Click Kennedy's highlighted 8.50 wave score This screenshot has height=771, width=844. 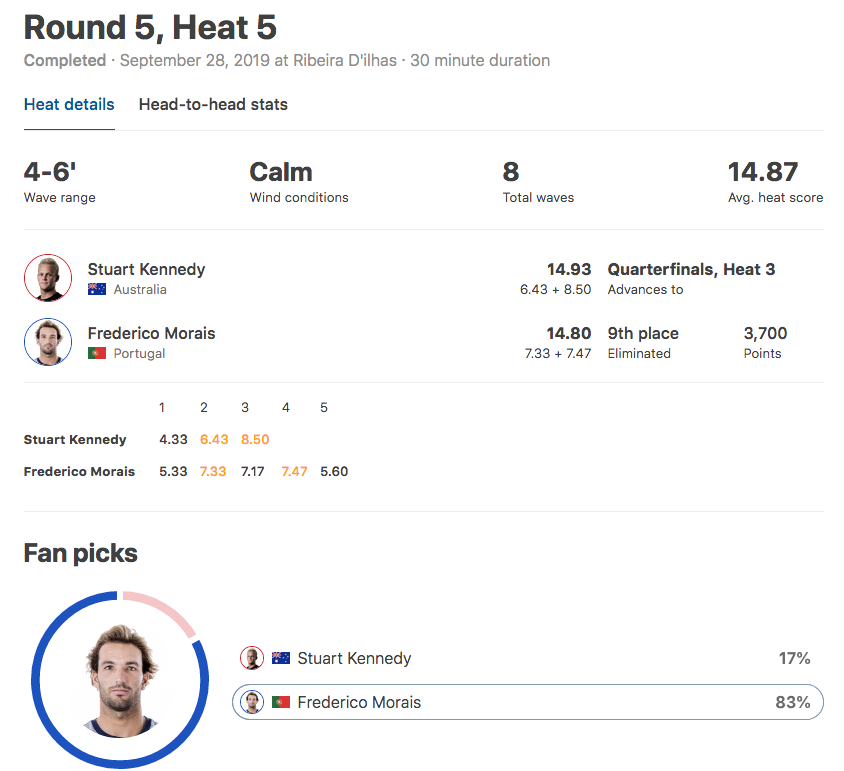tap(255, 439)
